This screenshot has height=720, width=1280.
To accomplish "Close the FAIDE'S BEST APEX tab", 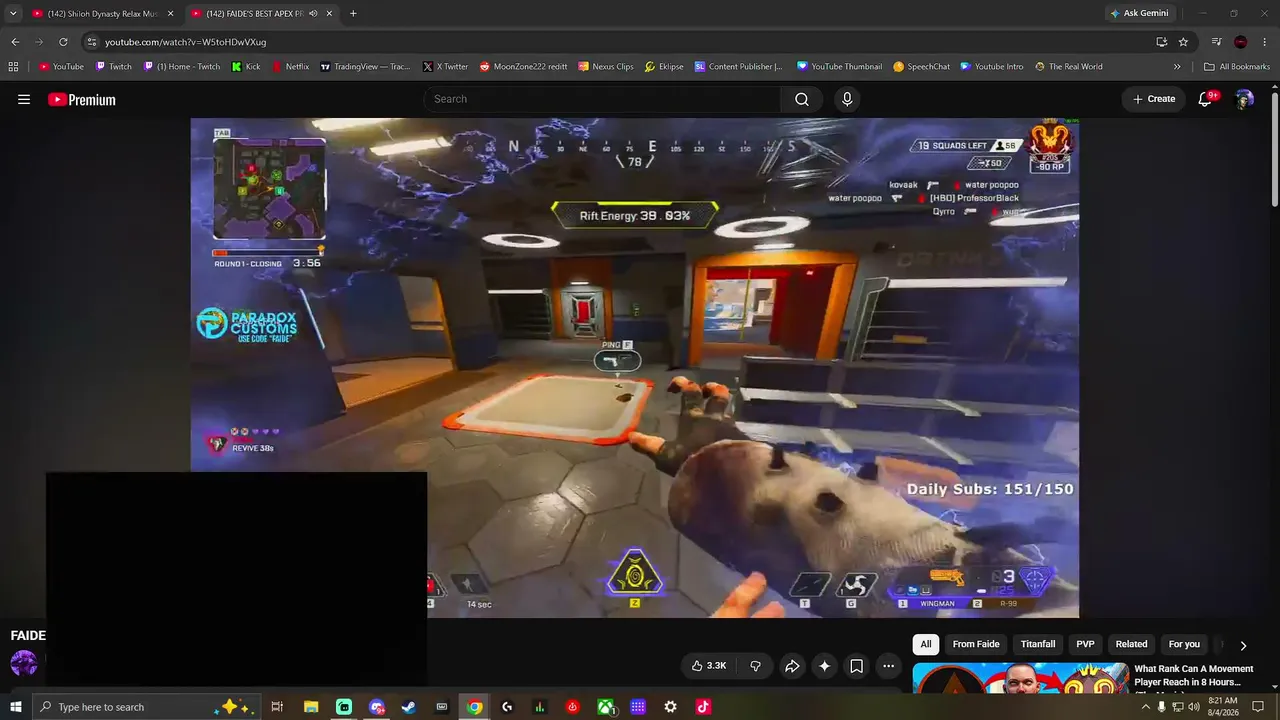I will (329, 14).
